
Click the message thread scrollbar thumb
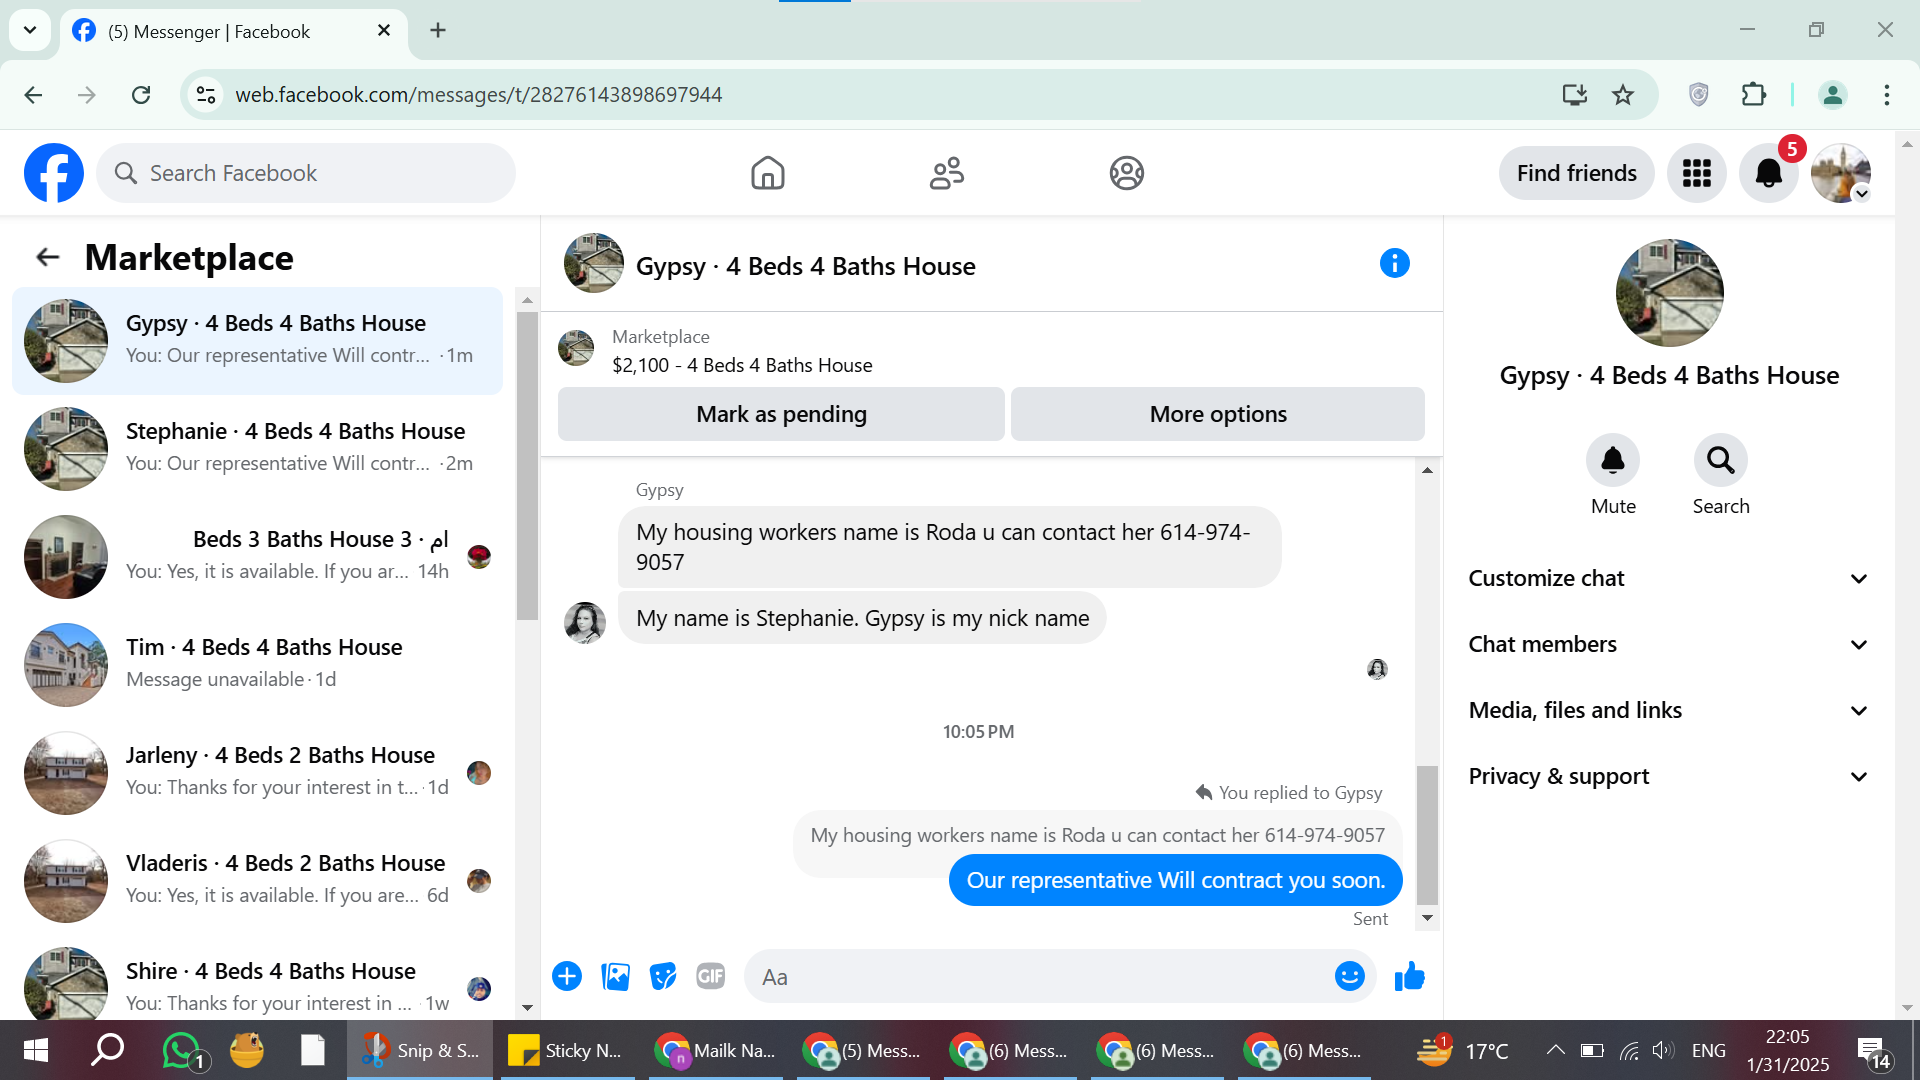click(x=1427, y=835)
